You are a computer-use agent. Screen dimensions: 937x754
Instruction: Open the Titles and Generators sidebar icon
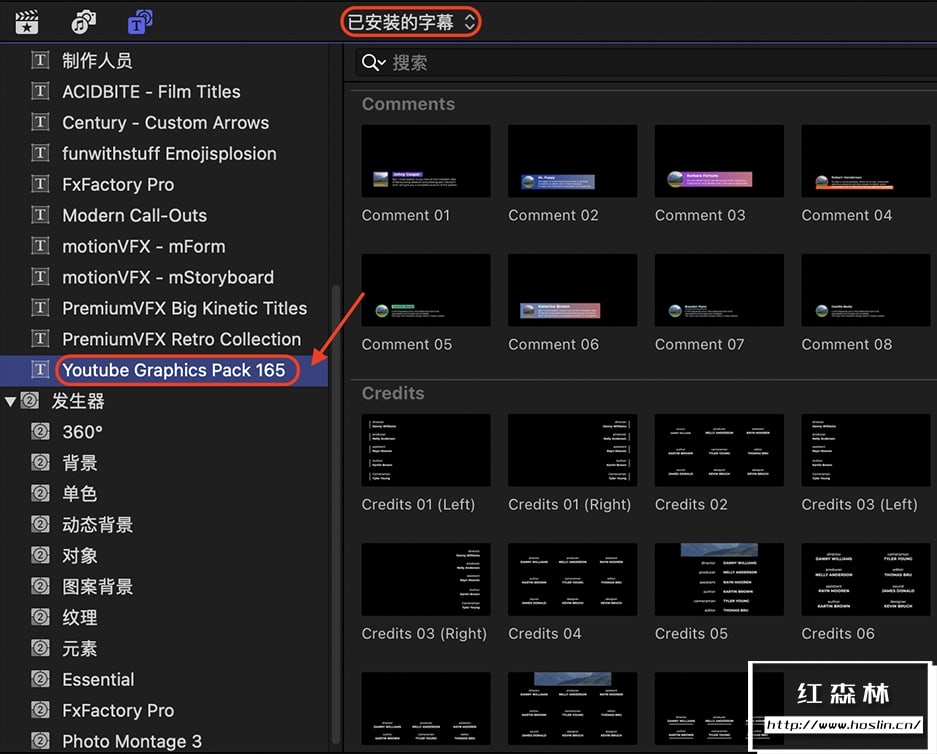(140, 22)
